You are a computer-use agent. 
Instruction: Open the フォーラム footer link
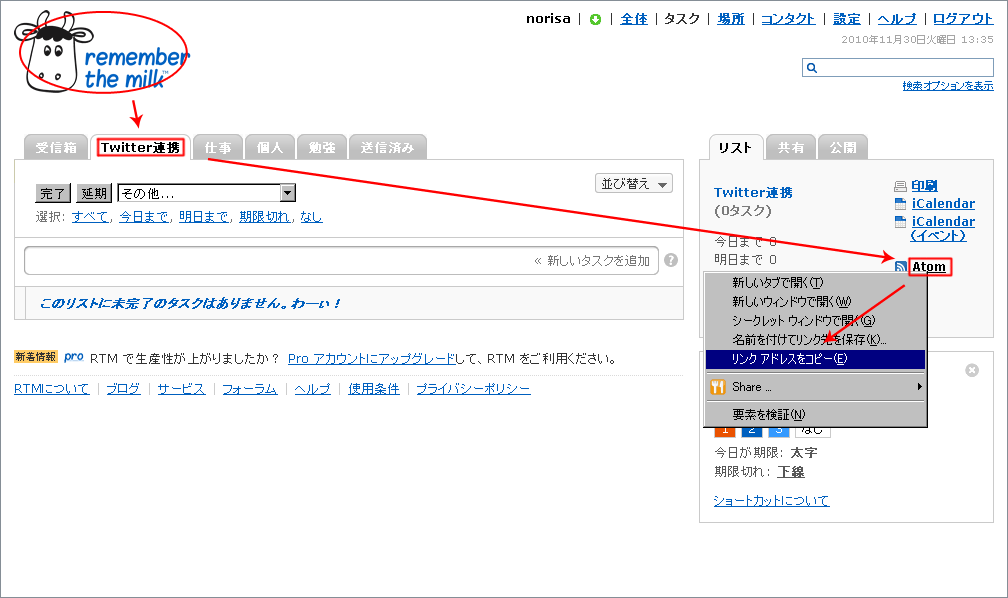[250, 389]
